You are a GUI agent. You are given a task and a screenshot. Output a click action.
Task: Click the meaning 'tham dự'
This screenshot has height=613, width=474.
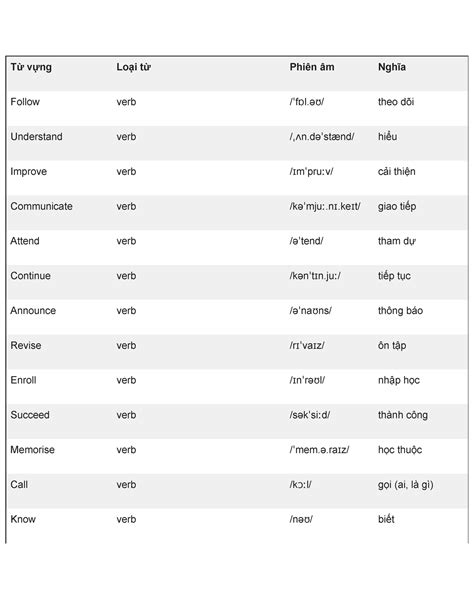click(x=397, y=241)
